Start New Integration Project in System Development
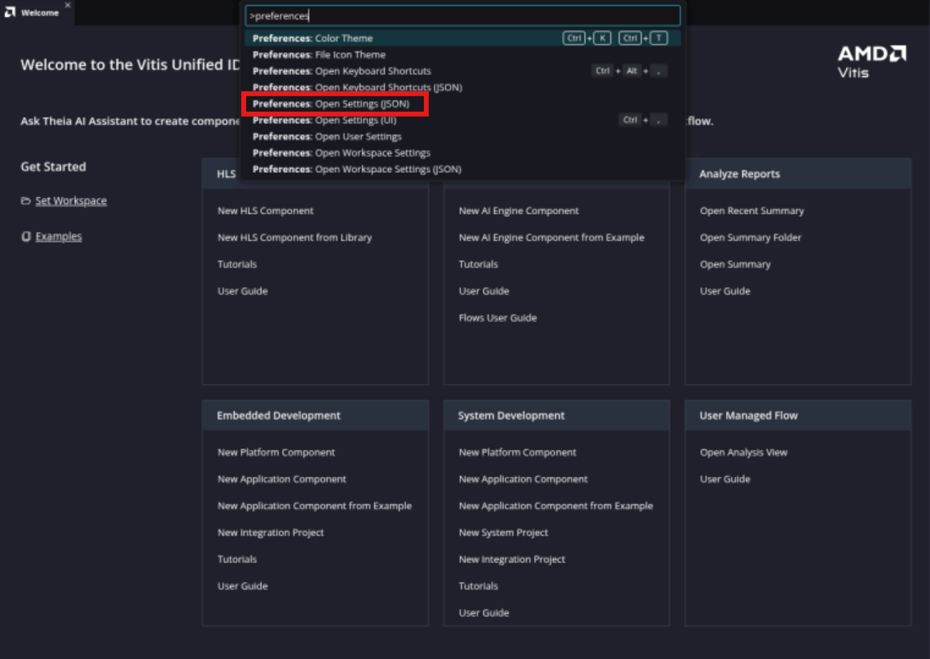Image resolution: width=930 pixels, height=659 pixels. pyautogui.click(x=512, y=559)
